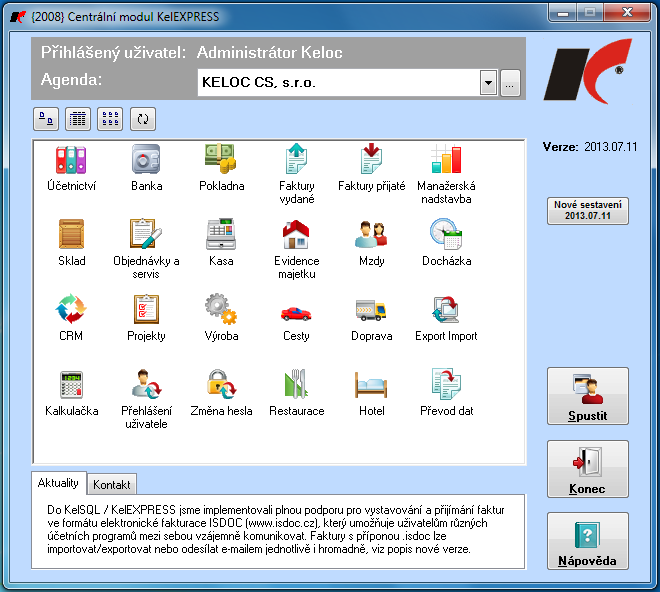Click 'Administrátor Keloc' user name text
The height and width of the screenshot is (592, 660).
[269, 53]
